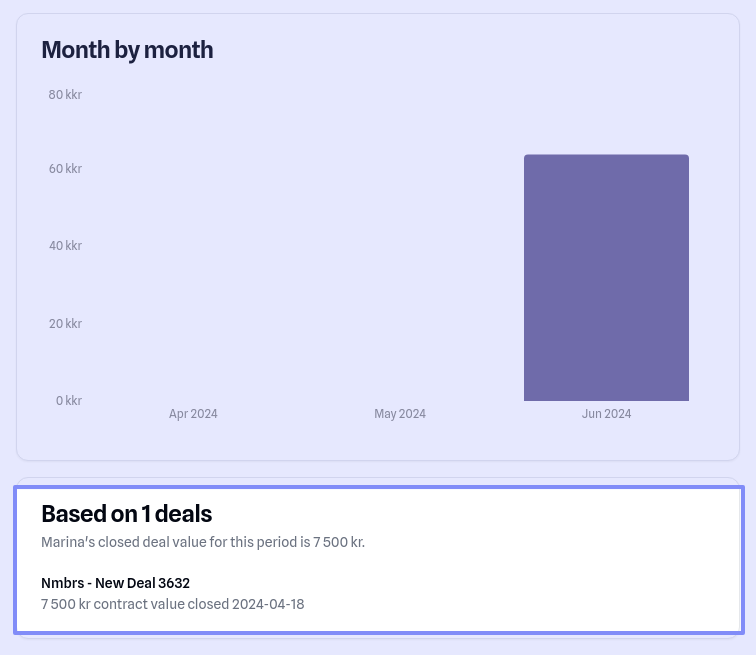This screenshot has height=655, width=756.
Task: Select the May 2024 axis label
Action: (x=400, y=414)
